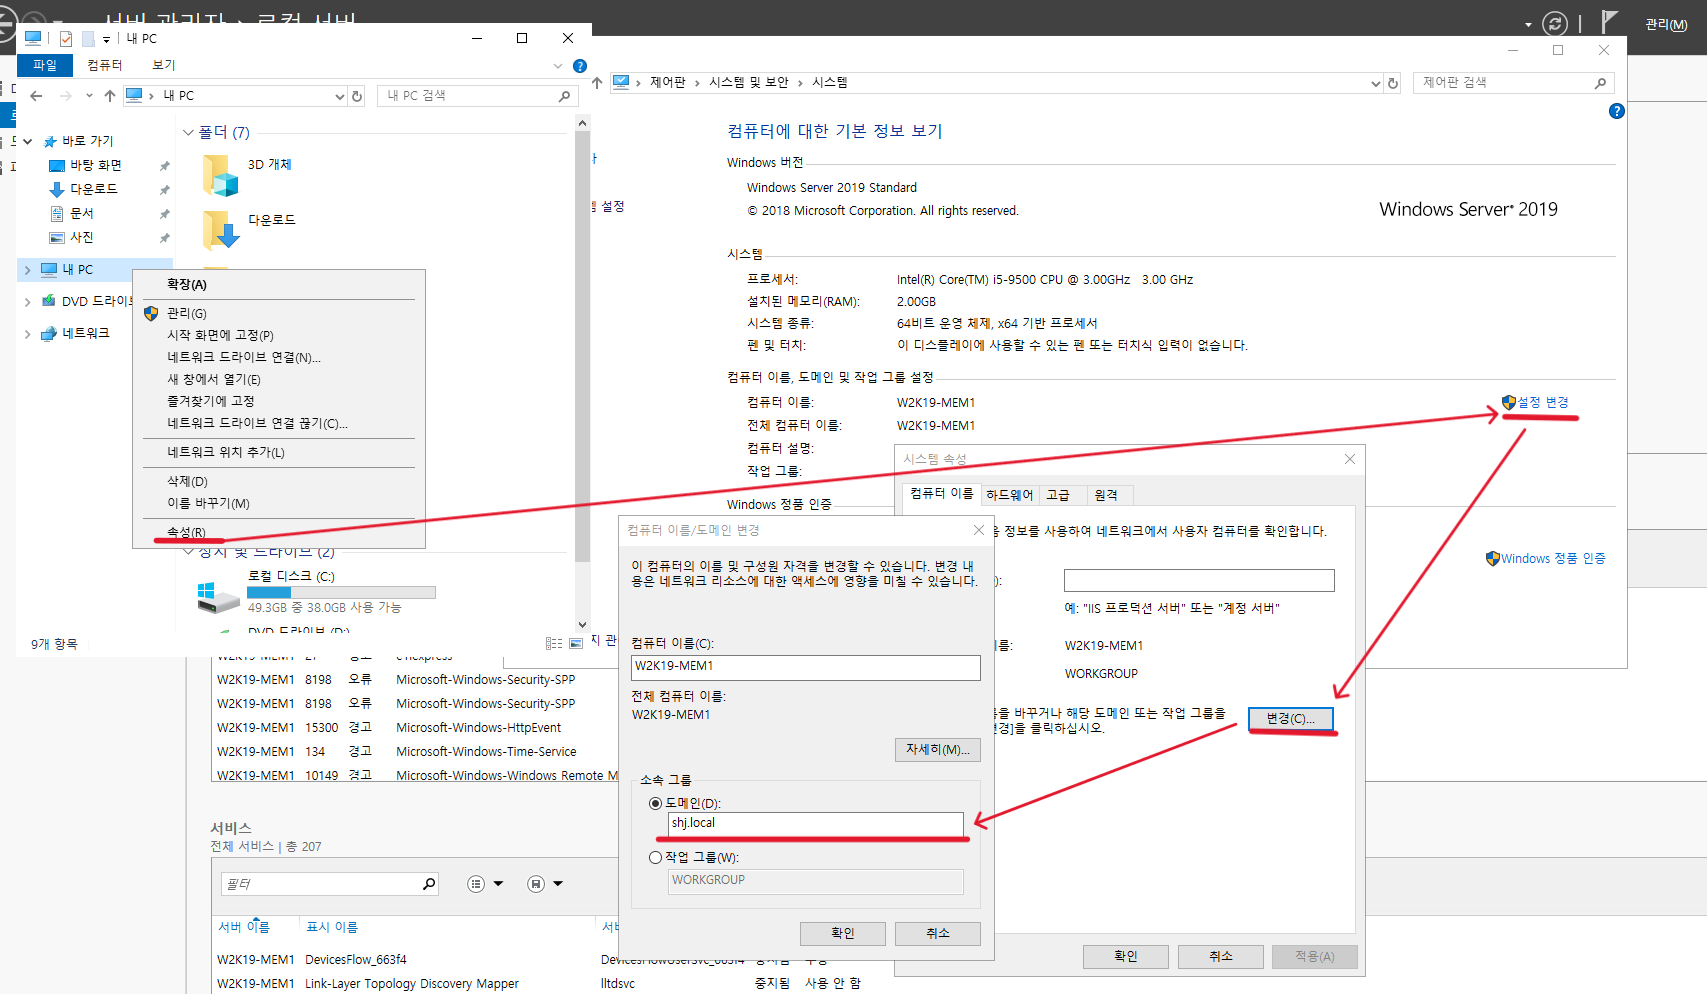Expand the DVD 드라이브 tree node
This screenshot has width=1707, height=994.
point(27,302)
